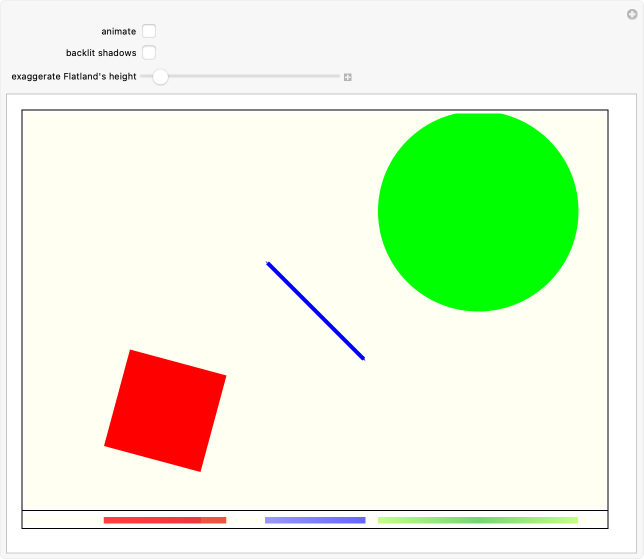This screenshot has height=560, width=644.
Task: Click the darker right segment of red shadow
Action: point(214,520)
